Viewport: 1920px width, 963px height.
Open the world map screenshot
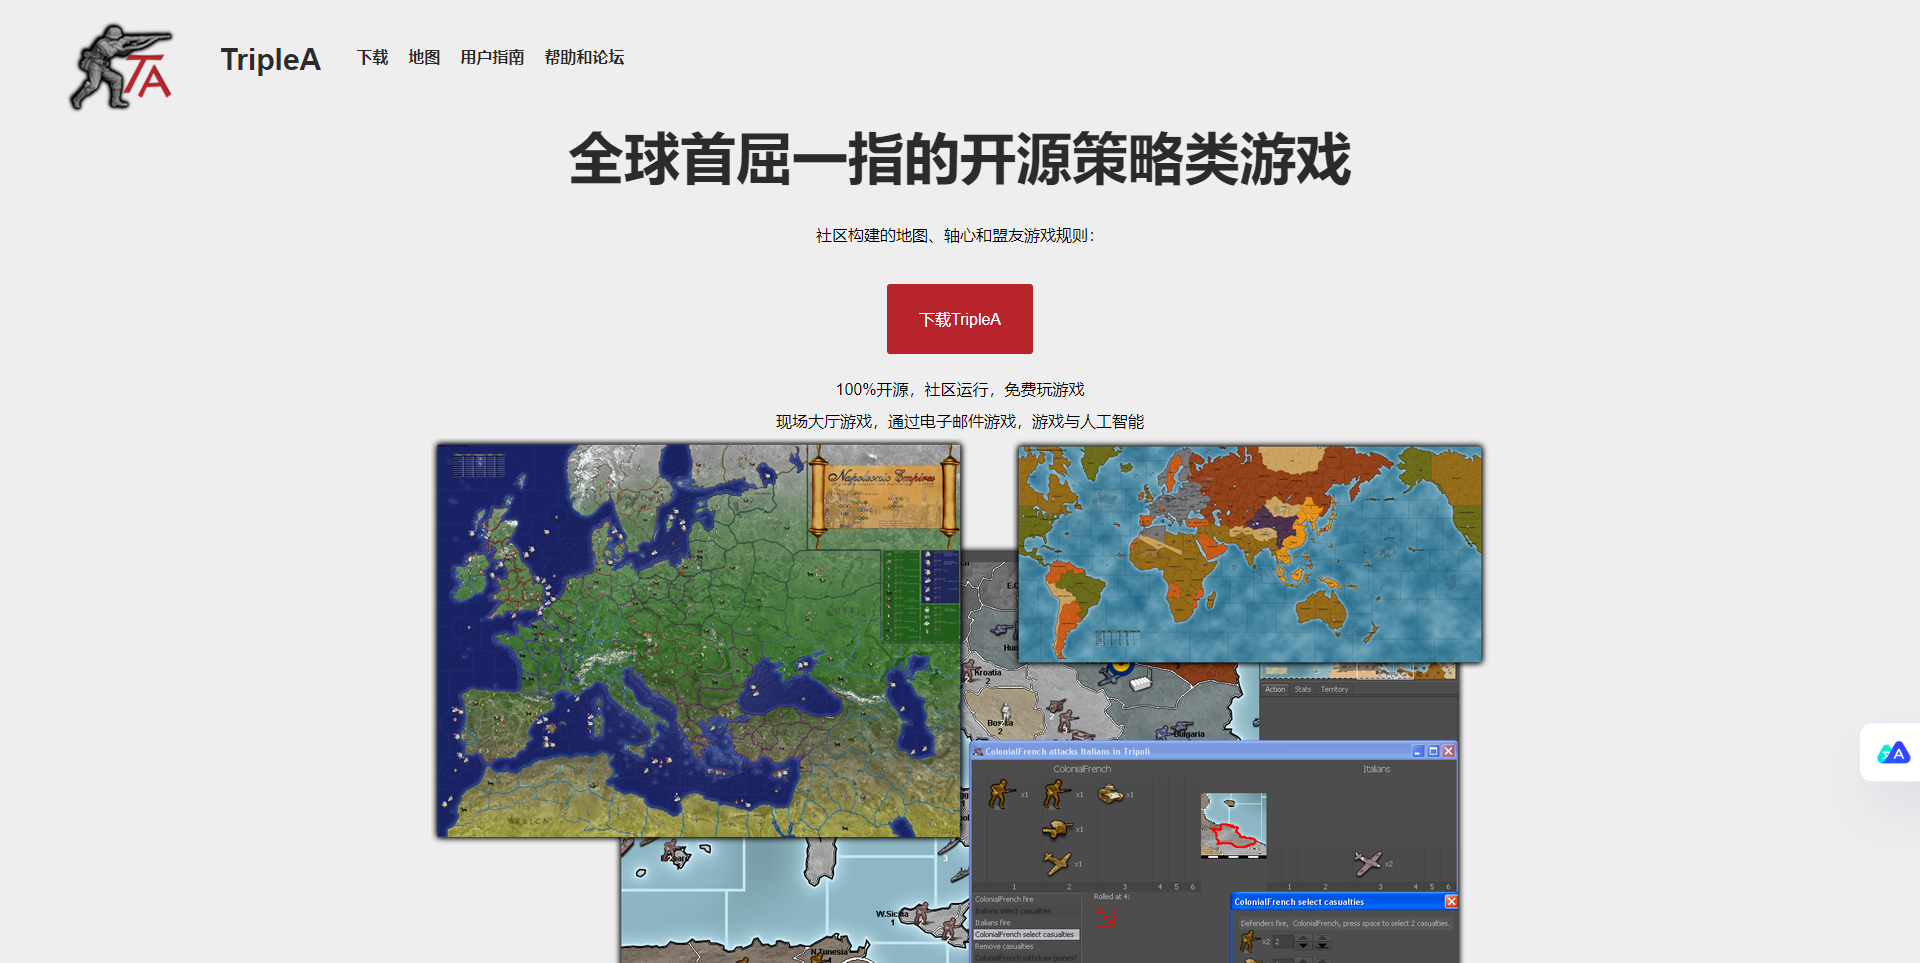click(1250, 553)
